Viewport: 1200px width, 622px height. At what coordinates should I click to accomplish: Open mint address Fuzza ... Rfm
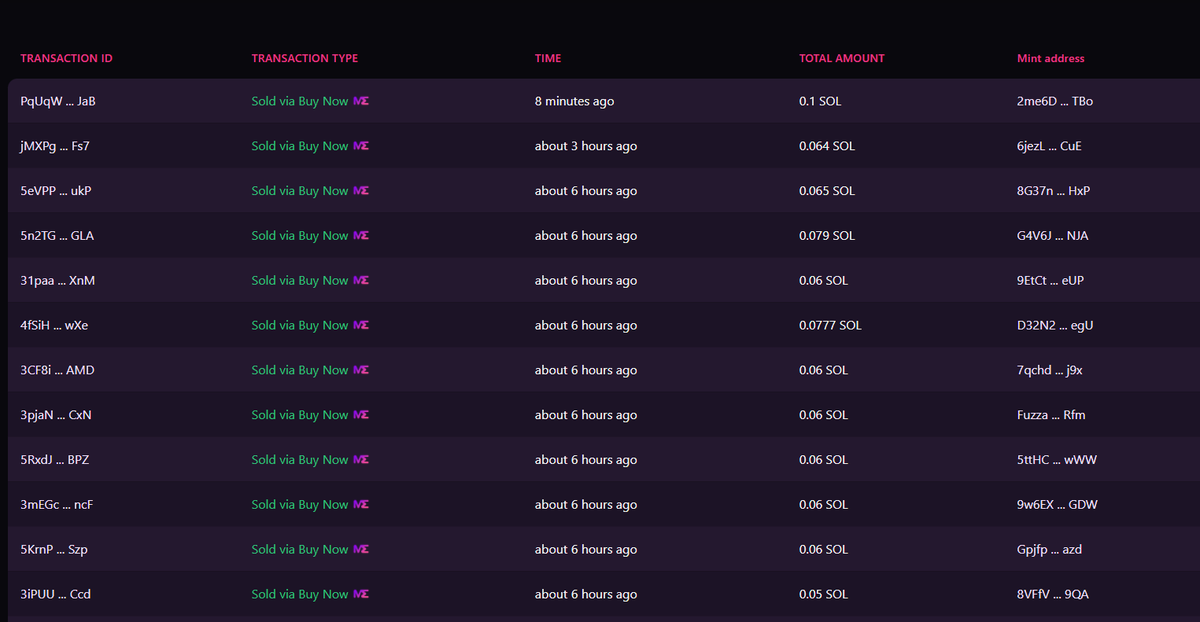1051,415
